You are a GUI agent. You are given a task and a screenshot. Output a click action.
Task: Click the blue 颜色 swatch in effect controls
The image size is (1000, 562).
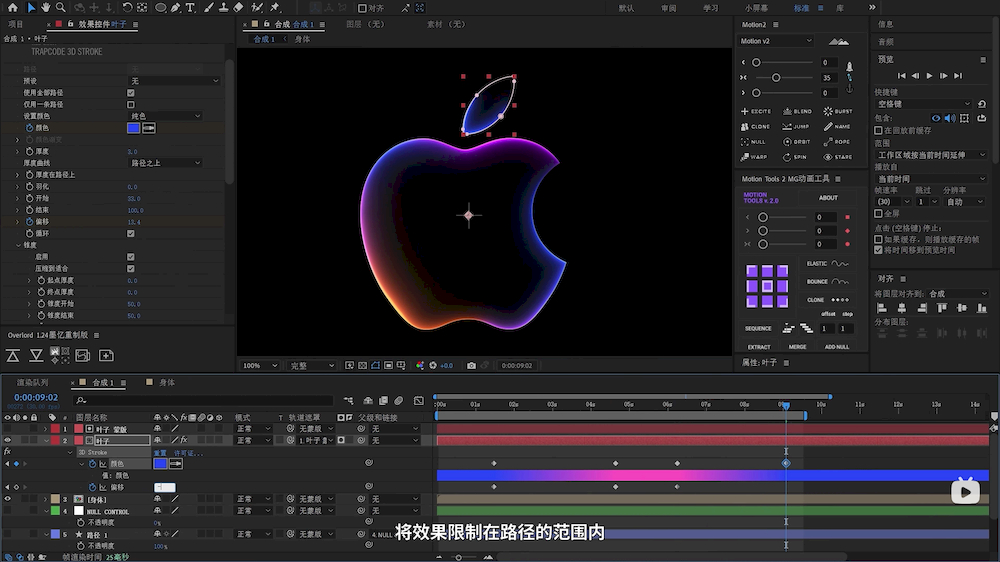133,128
